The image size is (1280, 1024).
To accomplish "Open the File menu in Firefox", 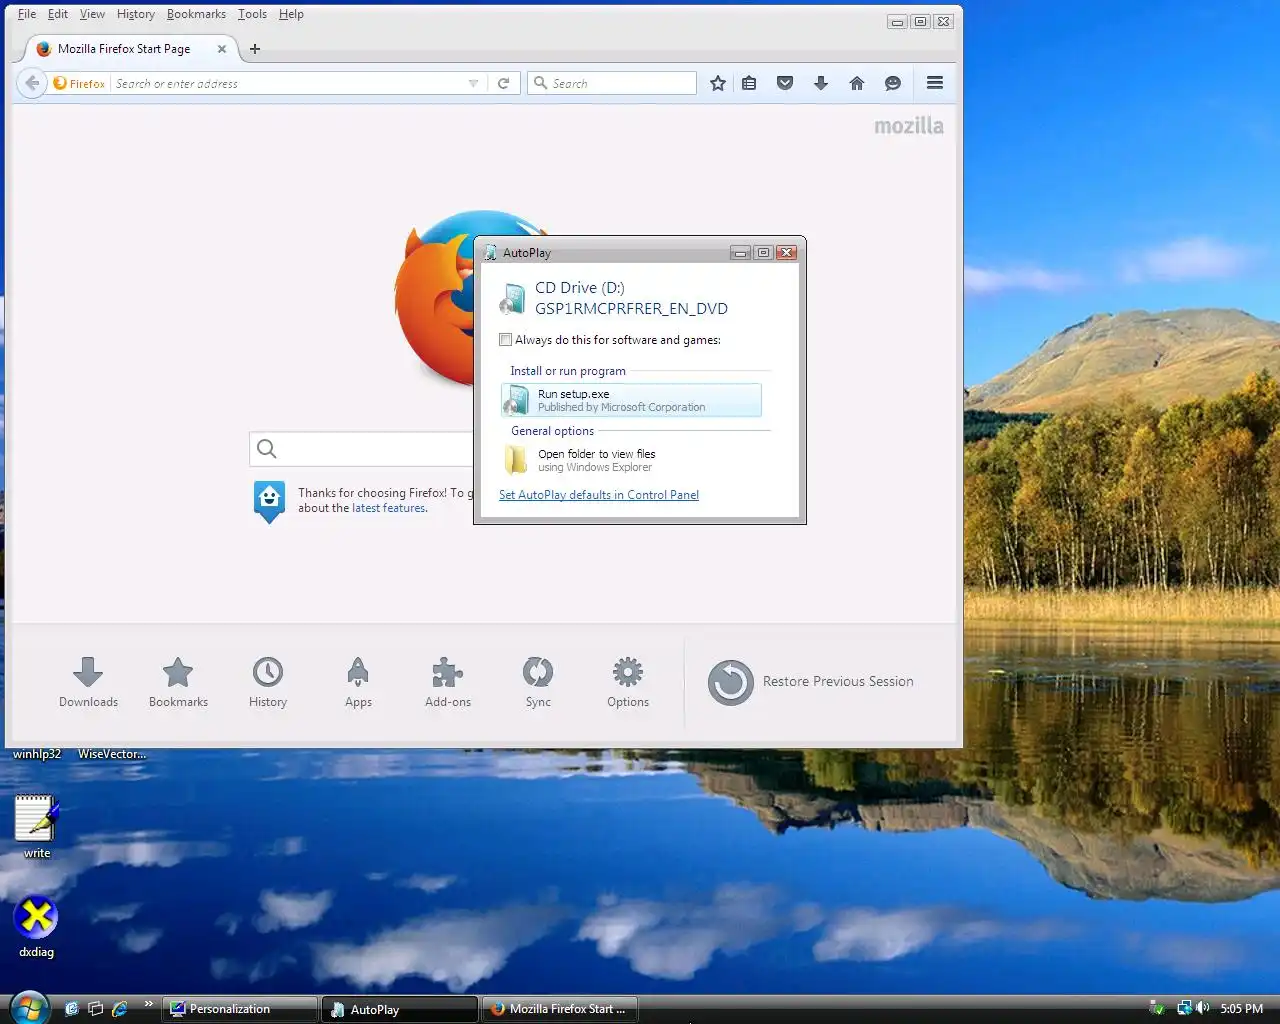I will pyautogui.click(x=27, y=14).
